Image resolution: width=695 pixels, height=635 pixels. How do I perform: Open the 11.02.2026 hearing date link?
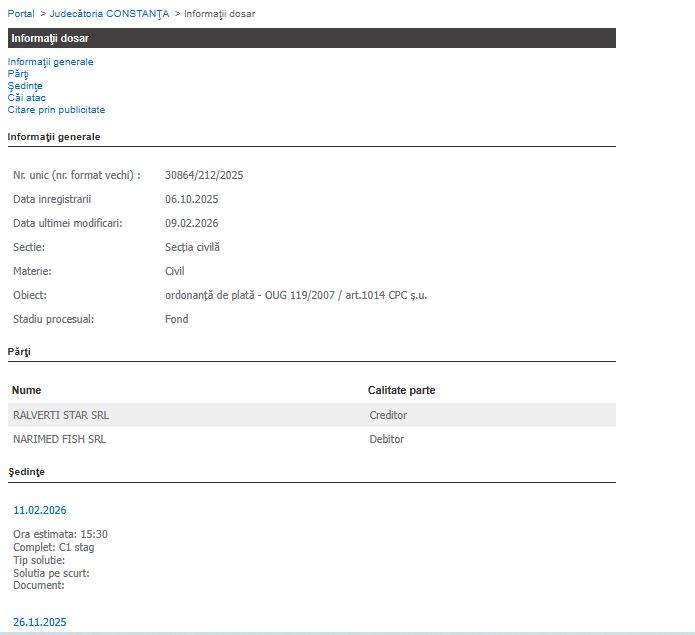click(40, 510)
